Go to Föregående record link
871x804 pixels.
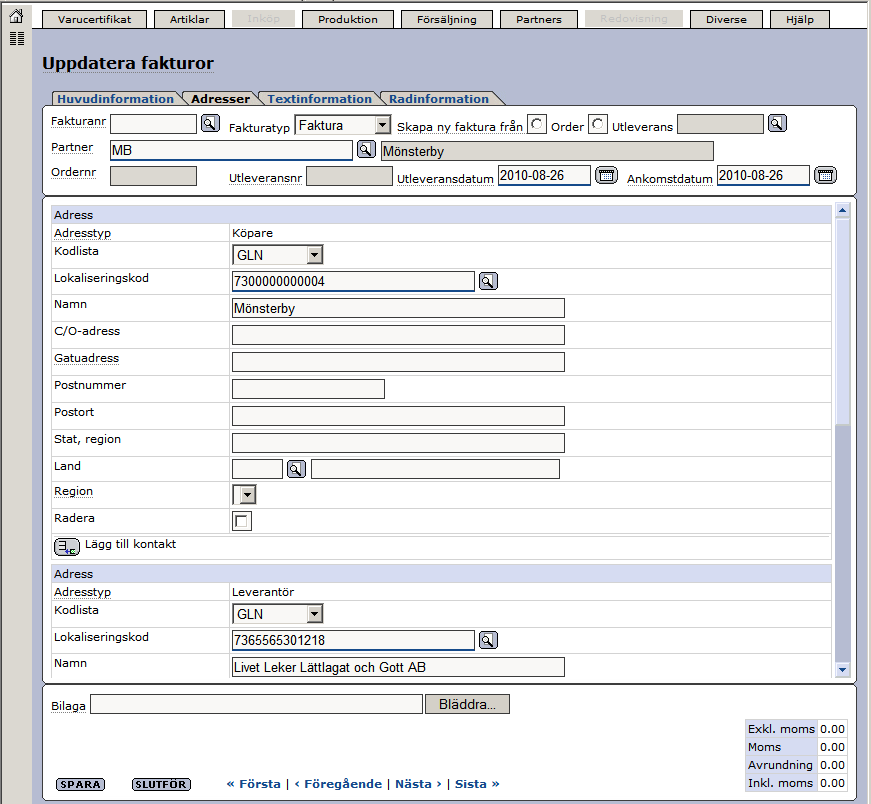coord(338,784)
